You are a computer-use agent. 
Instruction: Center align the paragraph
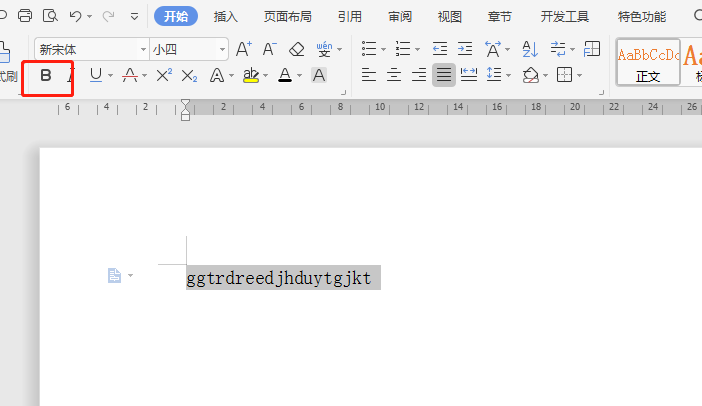pyautogui.click(x=395, y=75)
